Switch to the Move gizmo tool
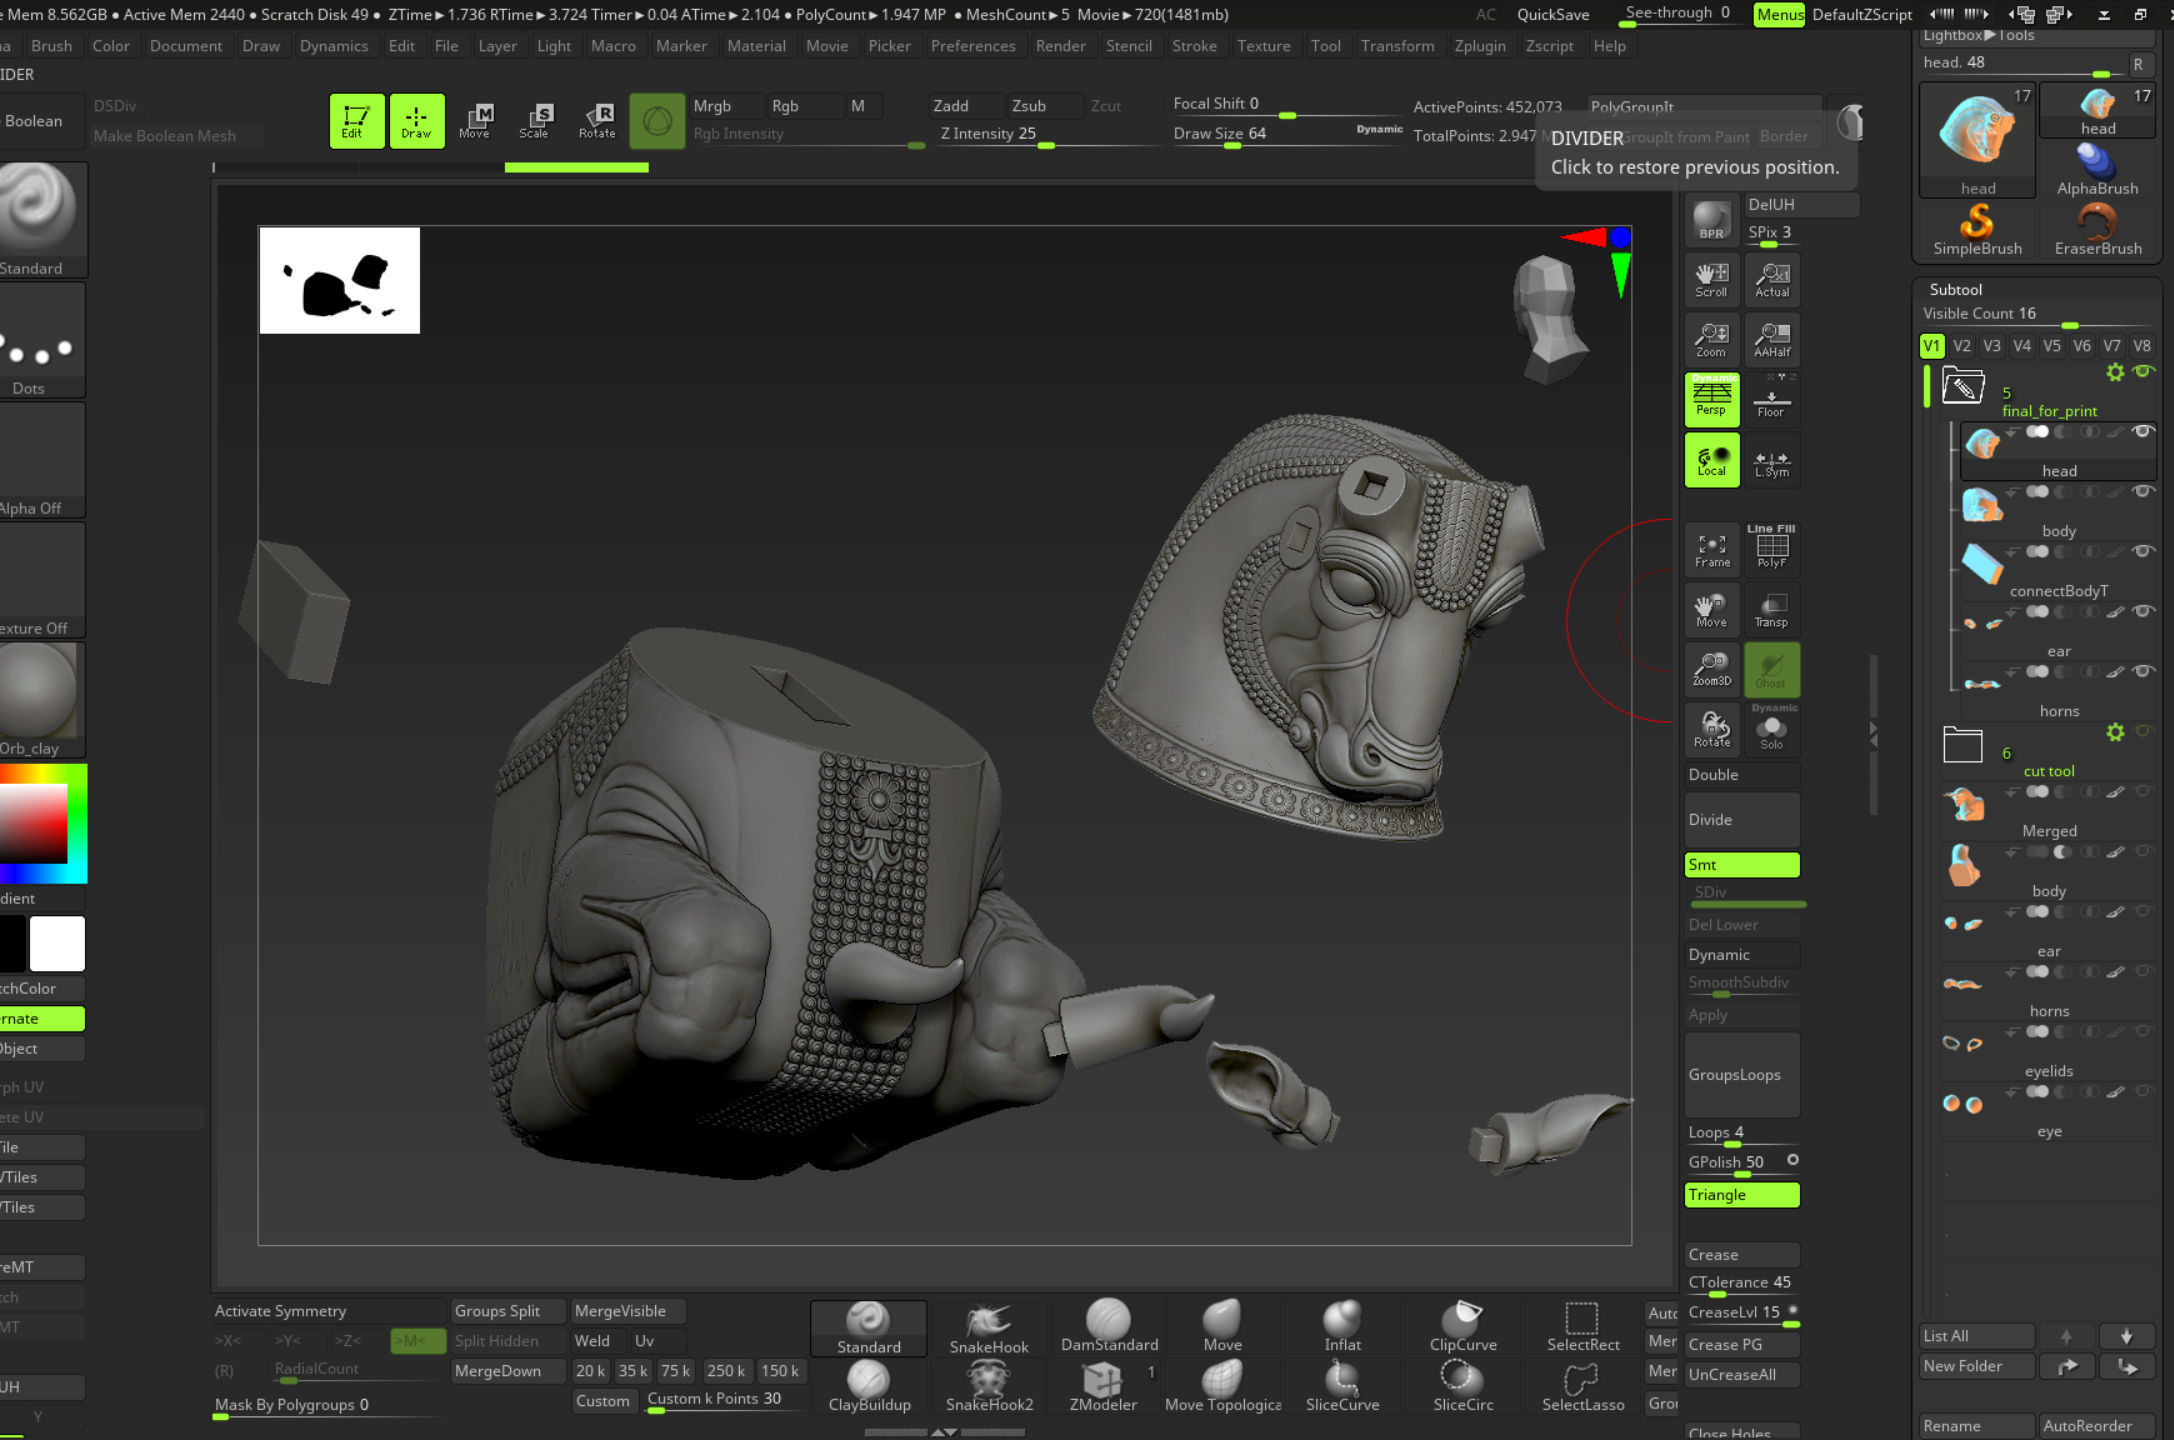Viewport: 2174px width, 1440px height. (475, 121)
